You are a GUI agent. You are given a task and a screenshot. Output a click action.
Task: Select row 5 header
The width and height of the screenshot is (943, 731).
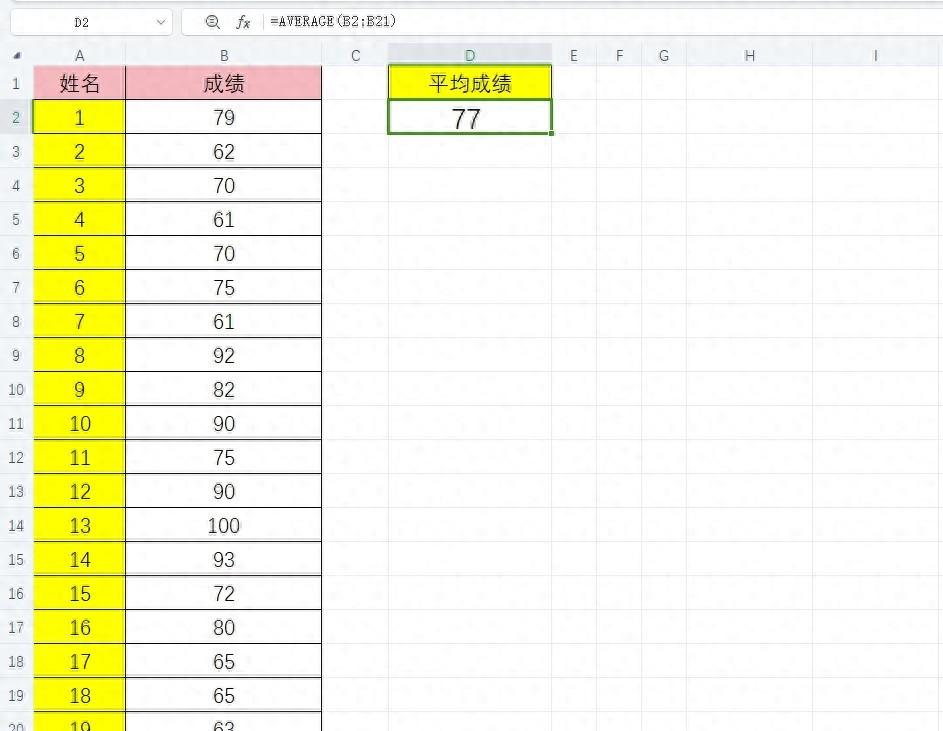16,219
